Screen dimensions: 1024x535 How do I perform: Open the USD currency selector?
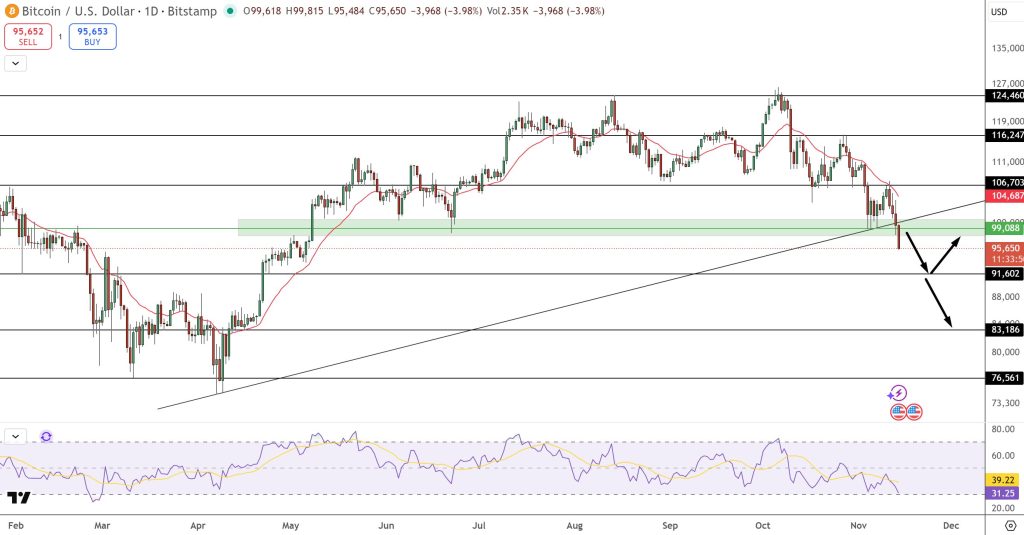click(x=998, y=12)
